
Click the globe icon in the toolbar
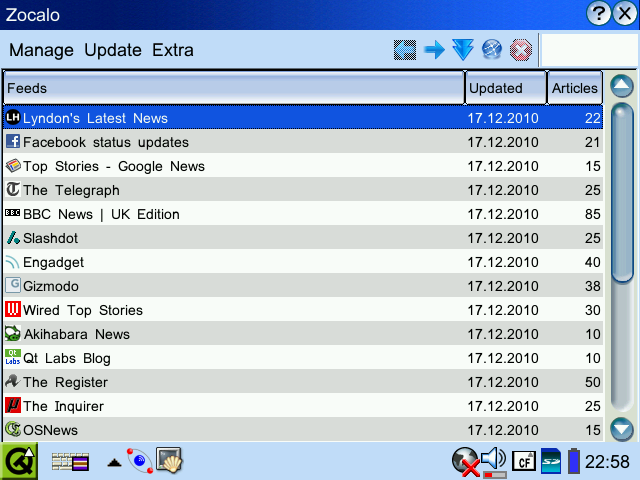tap(491, 50)
